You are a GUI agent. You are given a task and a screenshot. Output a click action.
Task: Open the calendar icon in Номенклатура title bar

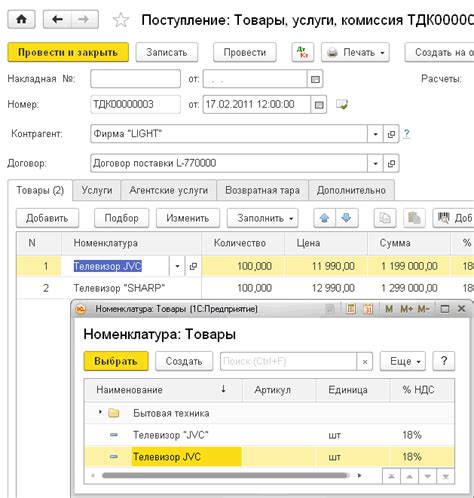[368, 309]
